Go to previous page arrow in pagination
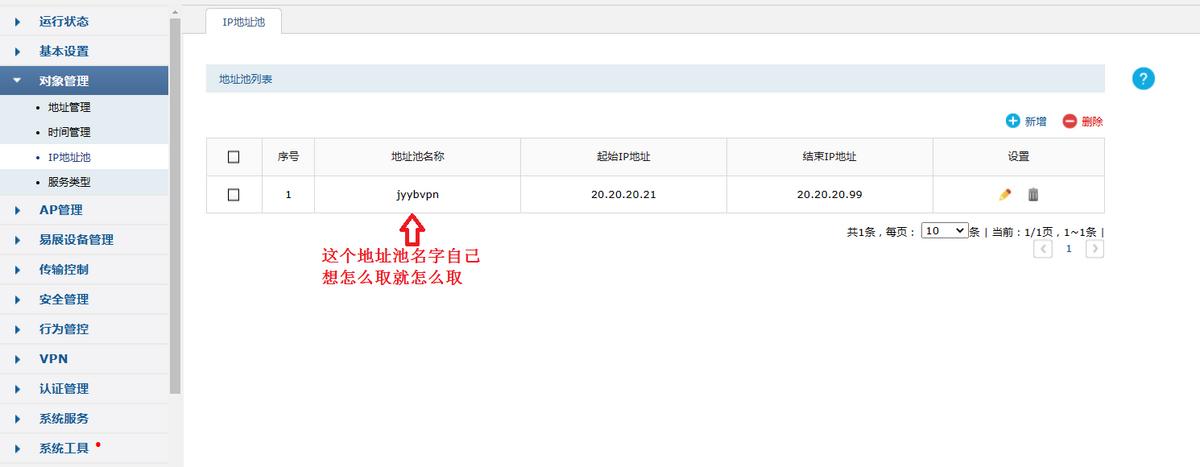1200x467 pixels. (1043, 248)
